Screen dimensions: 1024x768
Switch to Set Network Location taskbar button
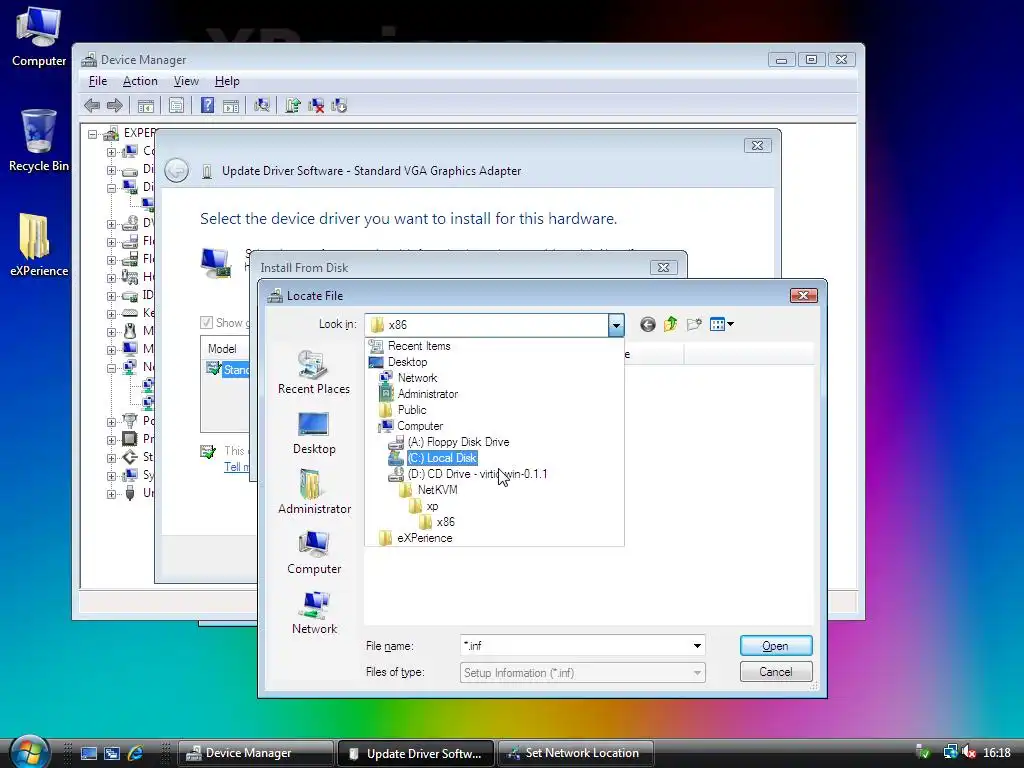576,753
